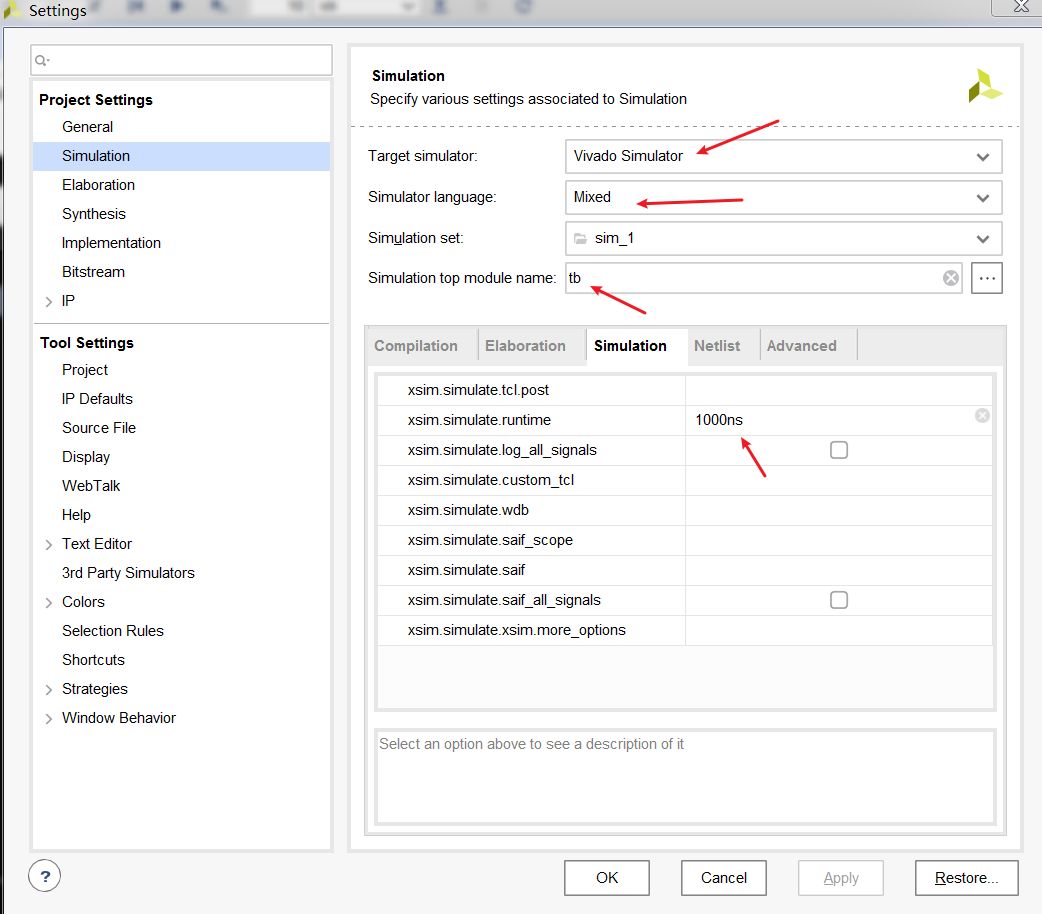Screen dimensions: 1042x914
Task: Select General under Project Settings
Action: click(x=87, y=127)
